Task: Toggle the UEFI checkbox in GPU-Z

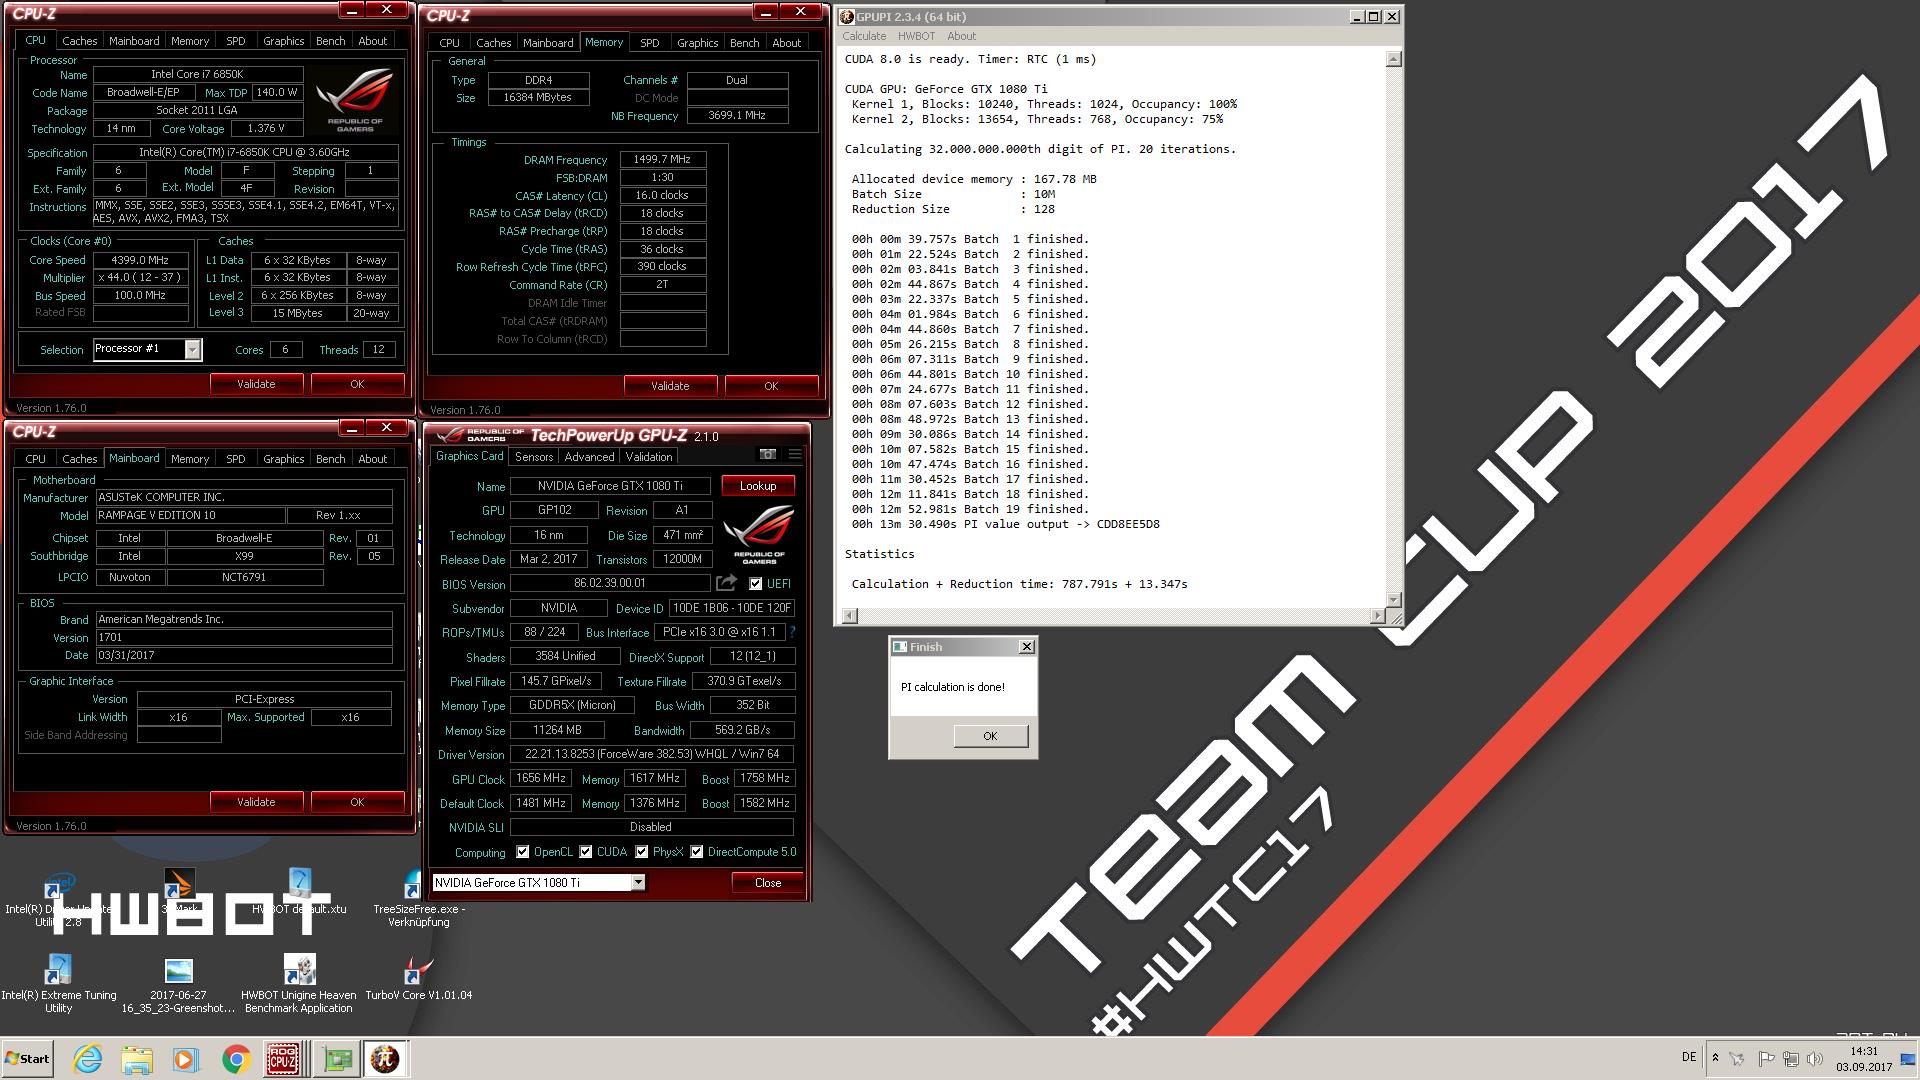Action: 755,584
